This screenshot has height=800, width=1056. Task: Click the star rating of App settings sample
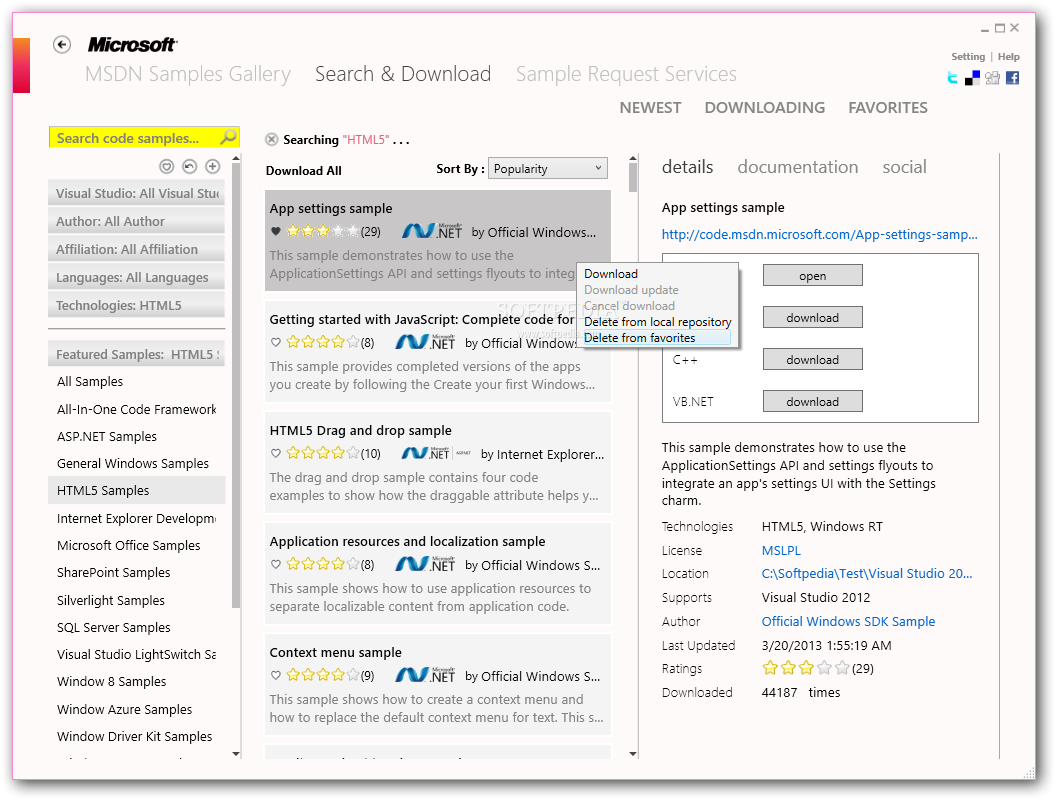click(322, 232)
